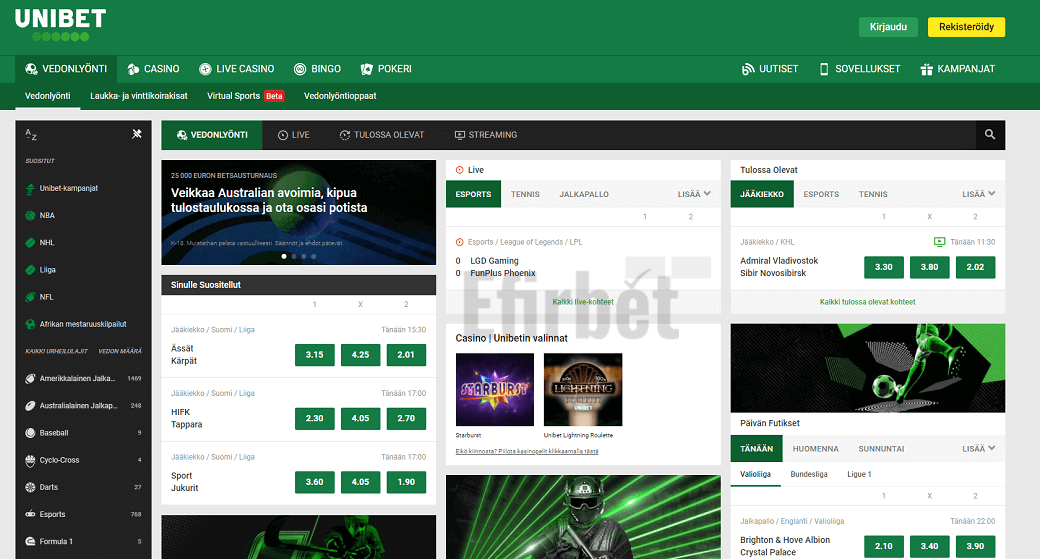Open Live Casino from main navigation
1040x559 pixels.
tap(236, 69)
